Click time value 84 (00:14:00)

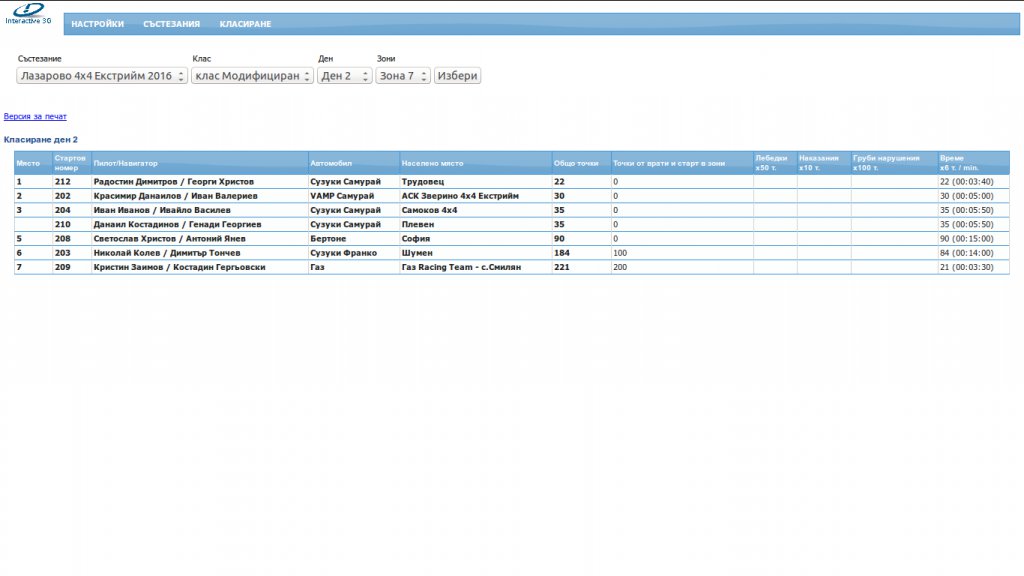pos(967,253)
